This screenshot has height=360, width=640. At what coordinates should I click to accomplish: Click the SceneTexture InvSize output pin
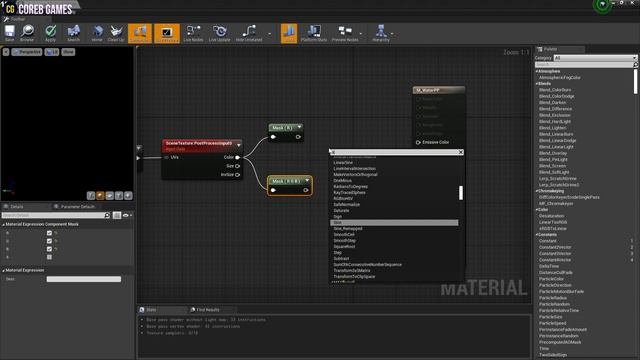point(238,175)
